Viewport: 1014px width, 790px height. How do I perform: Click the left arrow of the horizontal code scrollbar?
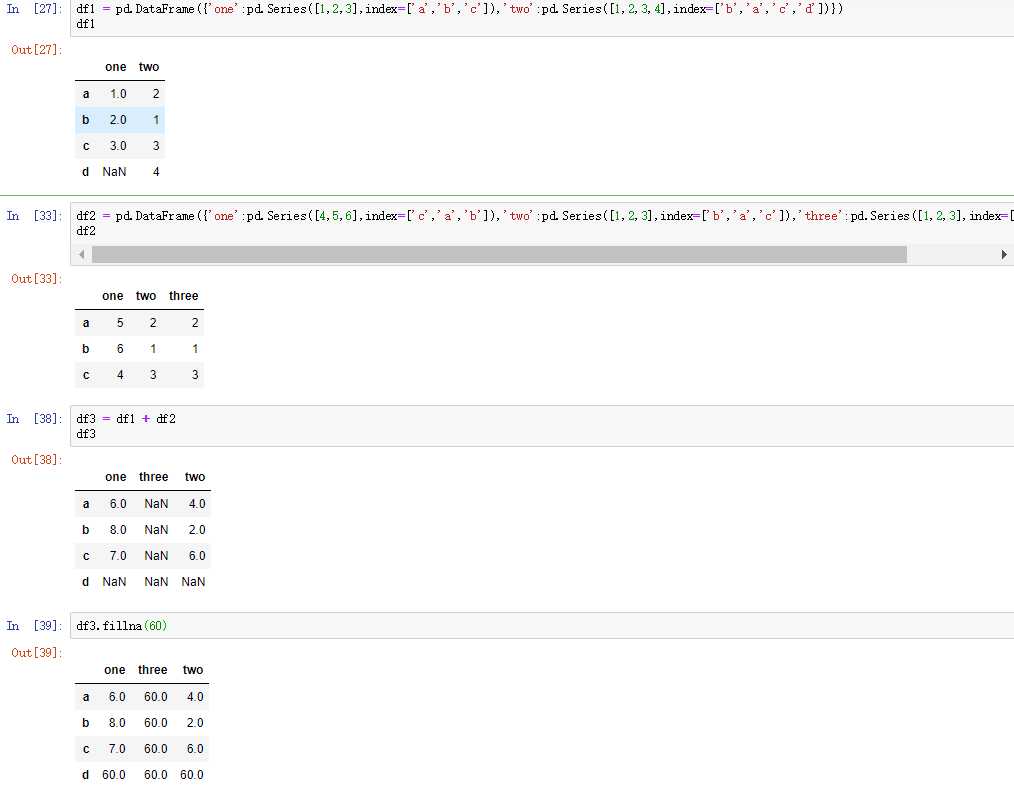pyautogui.click(x=81, y=255)
